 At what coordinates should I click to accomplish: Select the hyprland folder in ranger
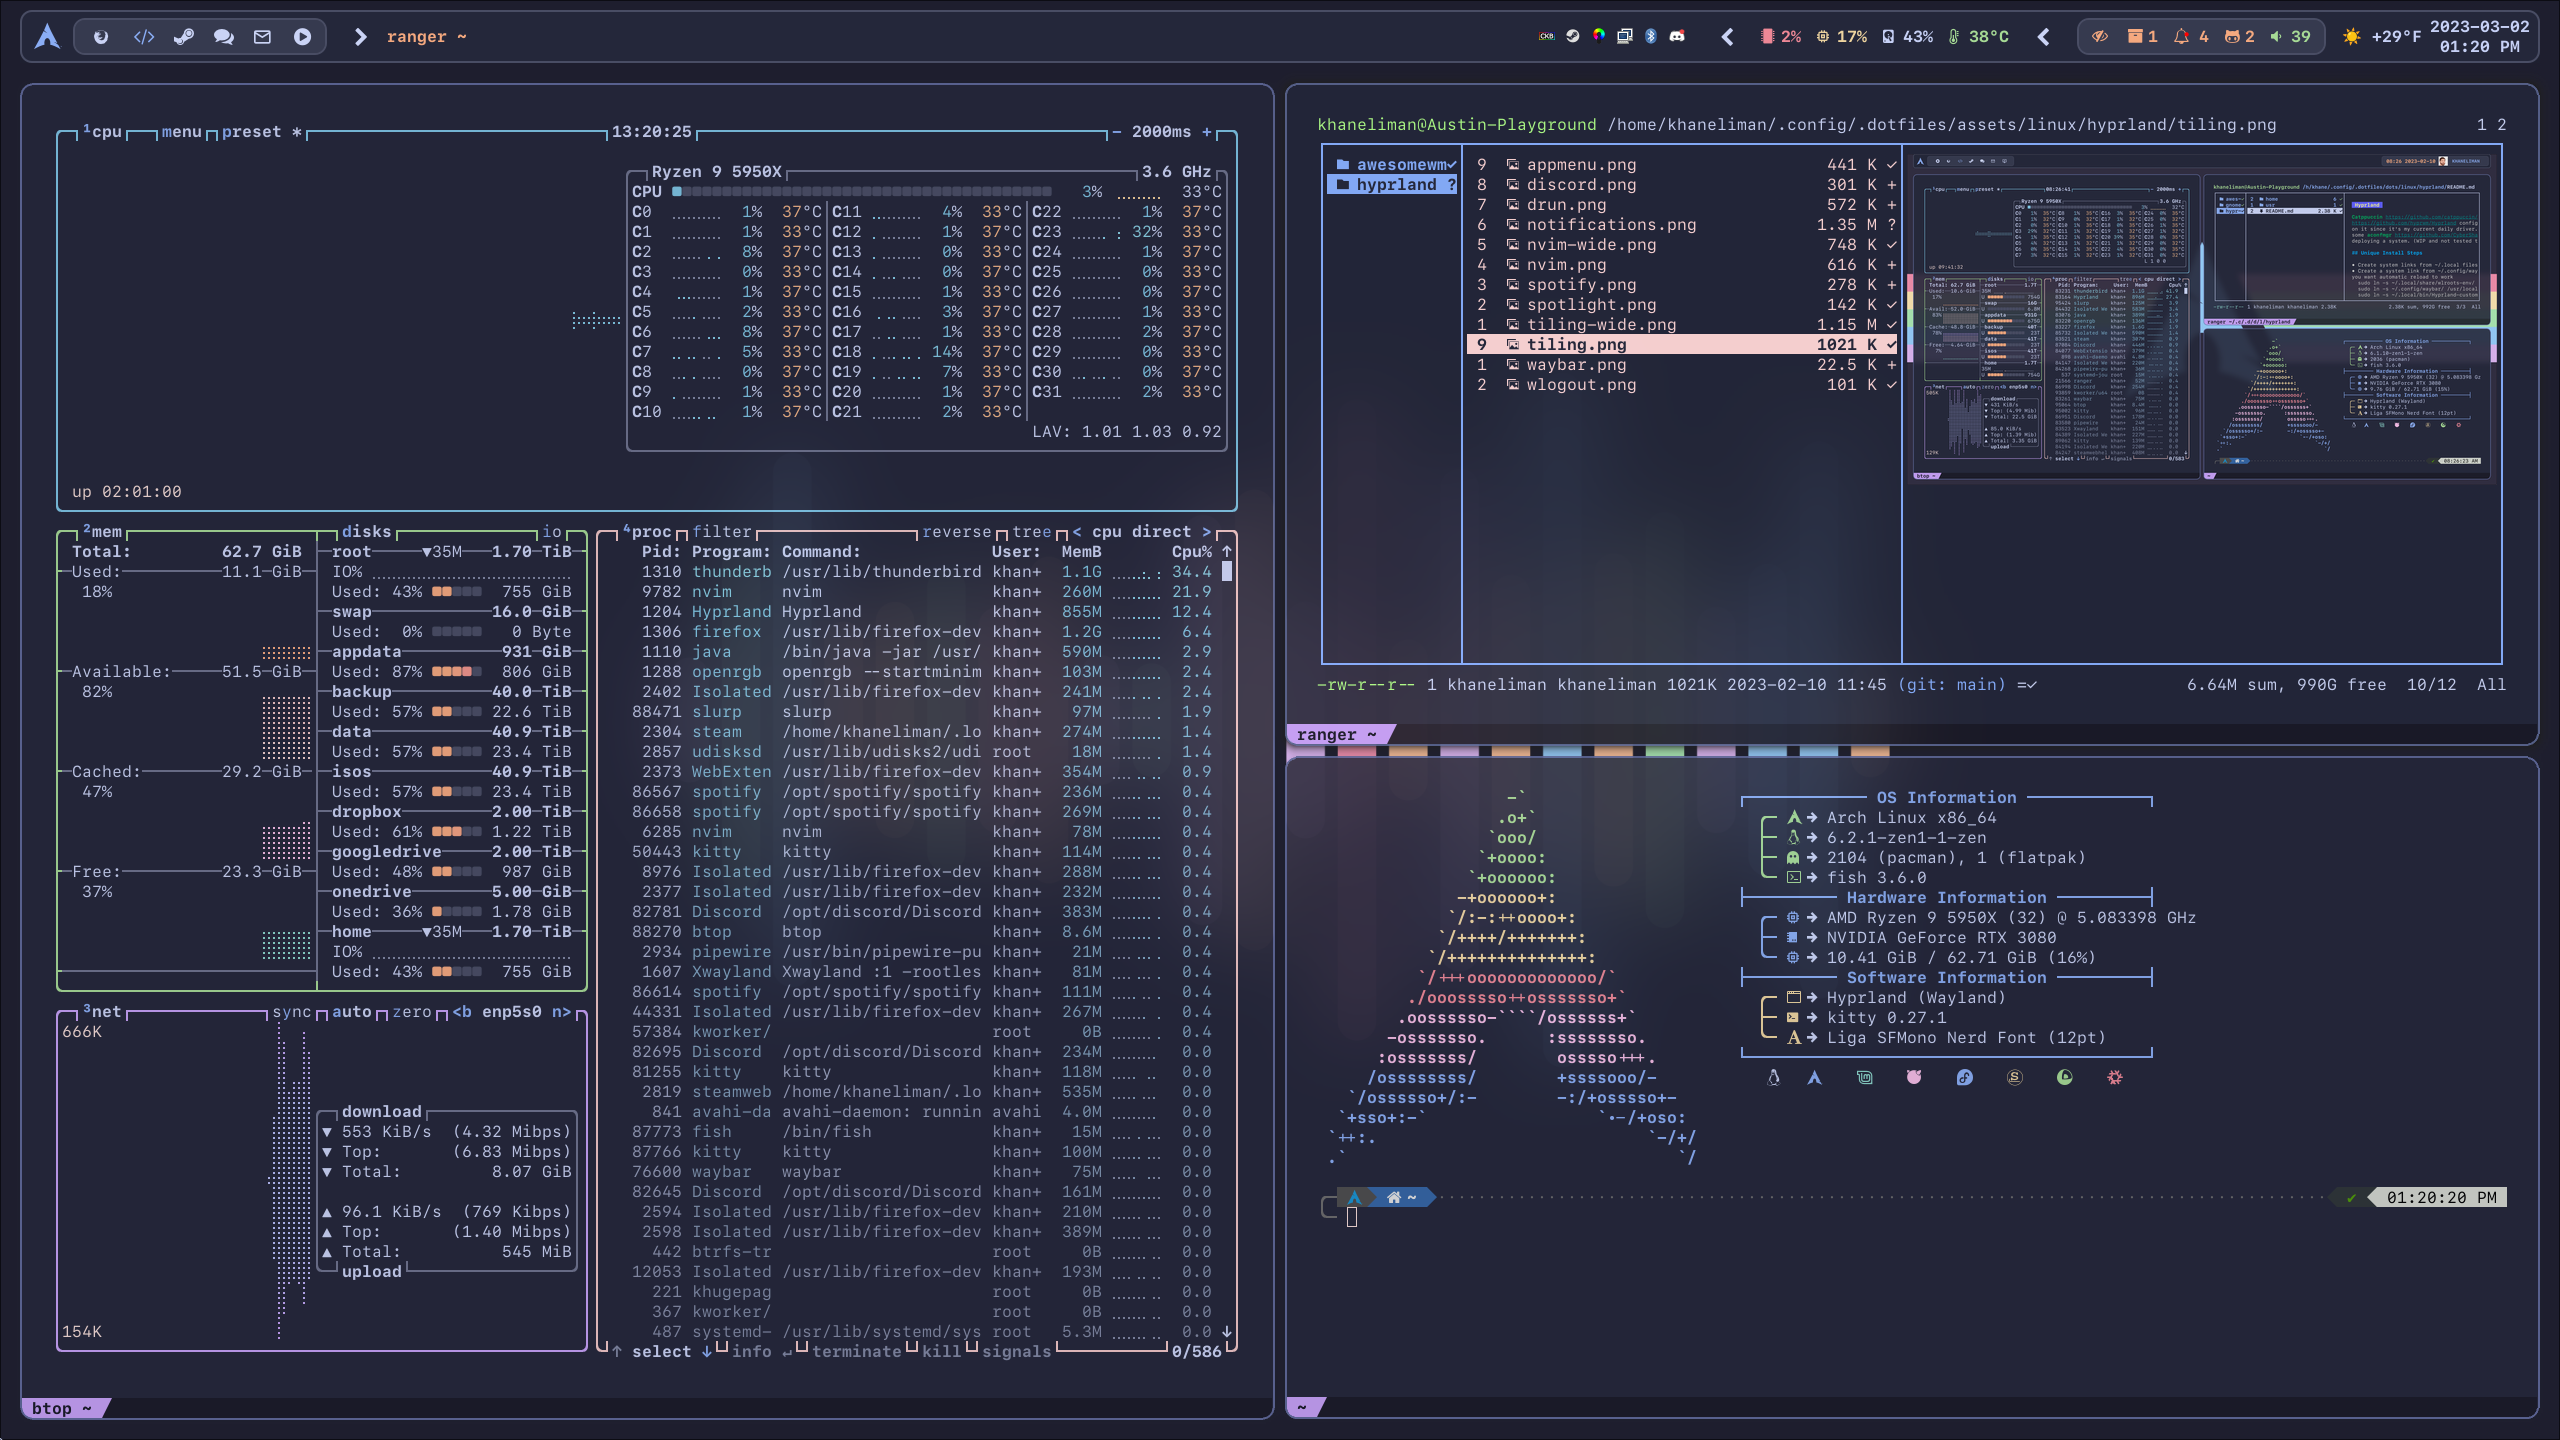pos(1395,185)
